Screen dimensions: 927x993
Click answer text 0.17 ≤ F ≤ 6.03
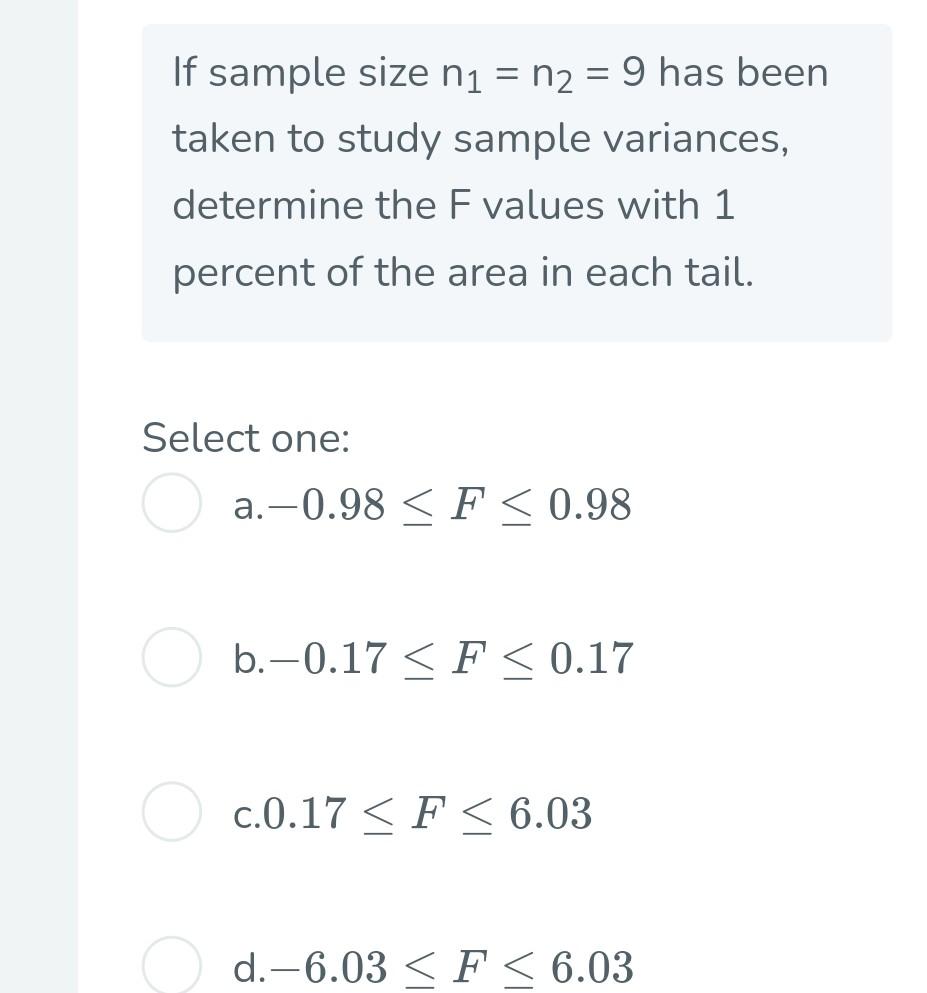pos(427,813)
